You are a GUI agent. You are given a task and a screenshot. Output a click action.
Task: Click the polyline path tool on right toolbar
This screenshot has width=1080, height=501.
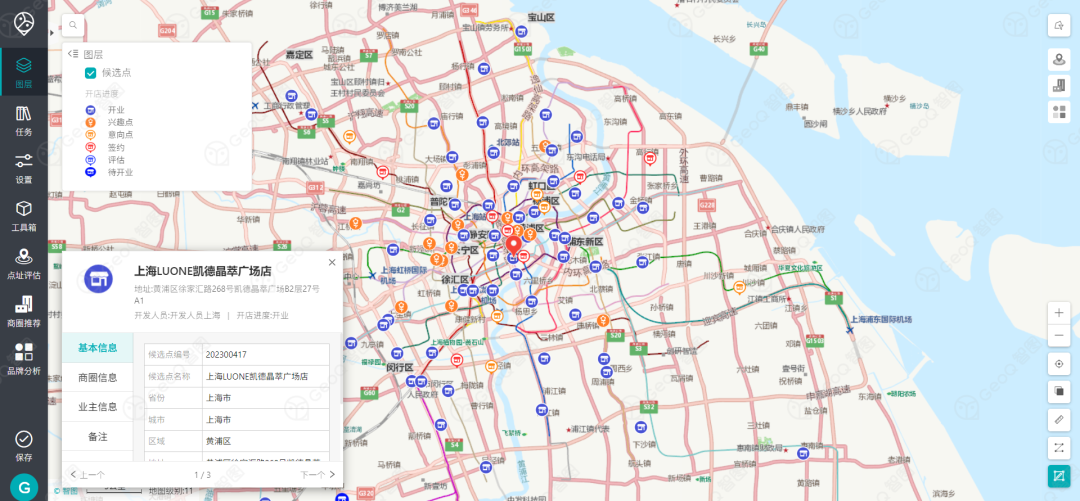1058,447
